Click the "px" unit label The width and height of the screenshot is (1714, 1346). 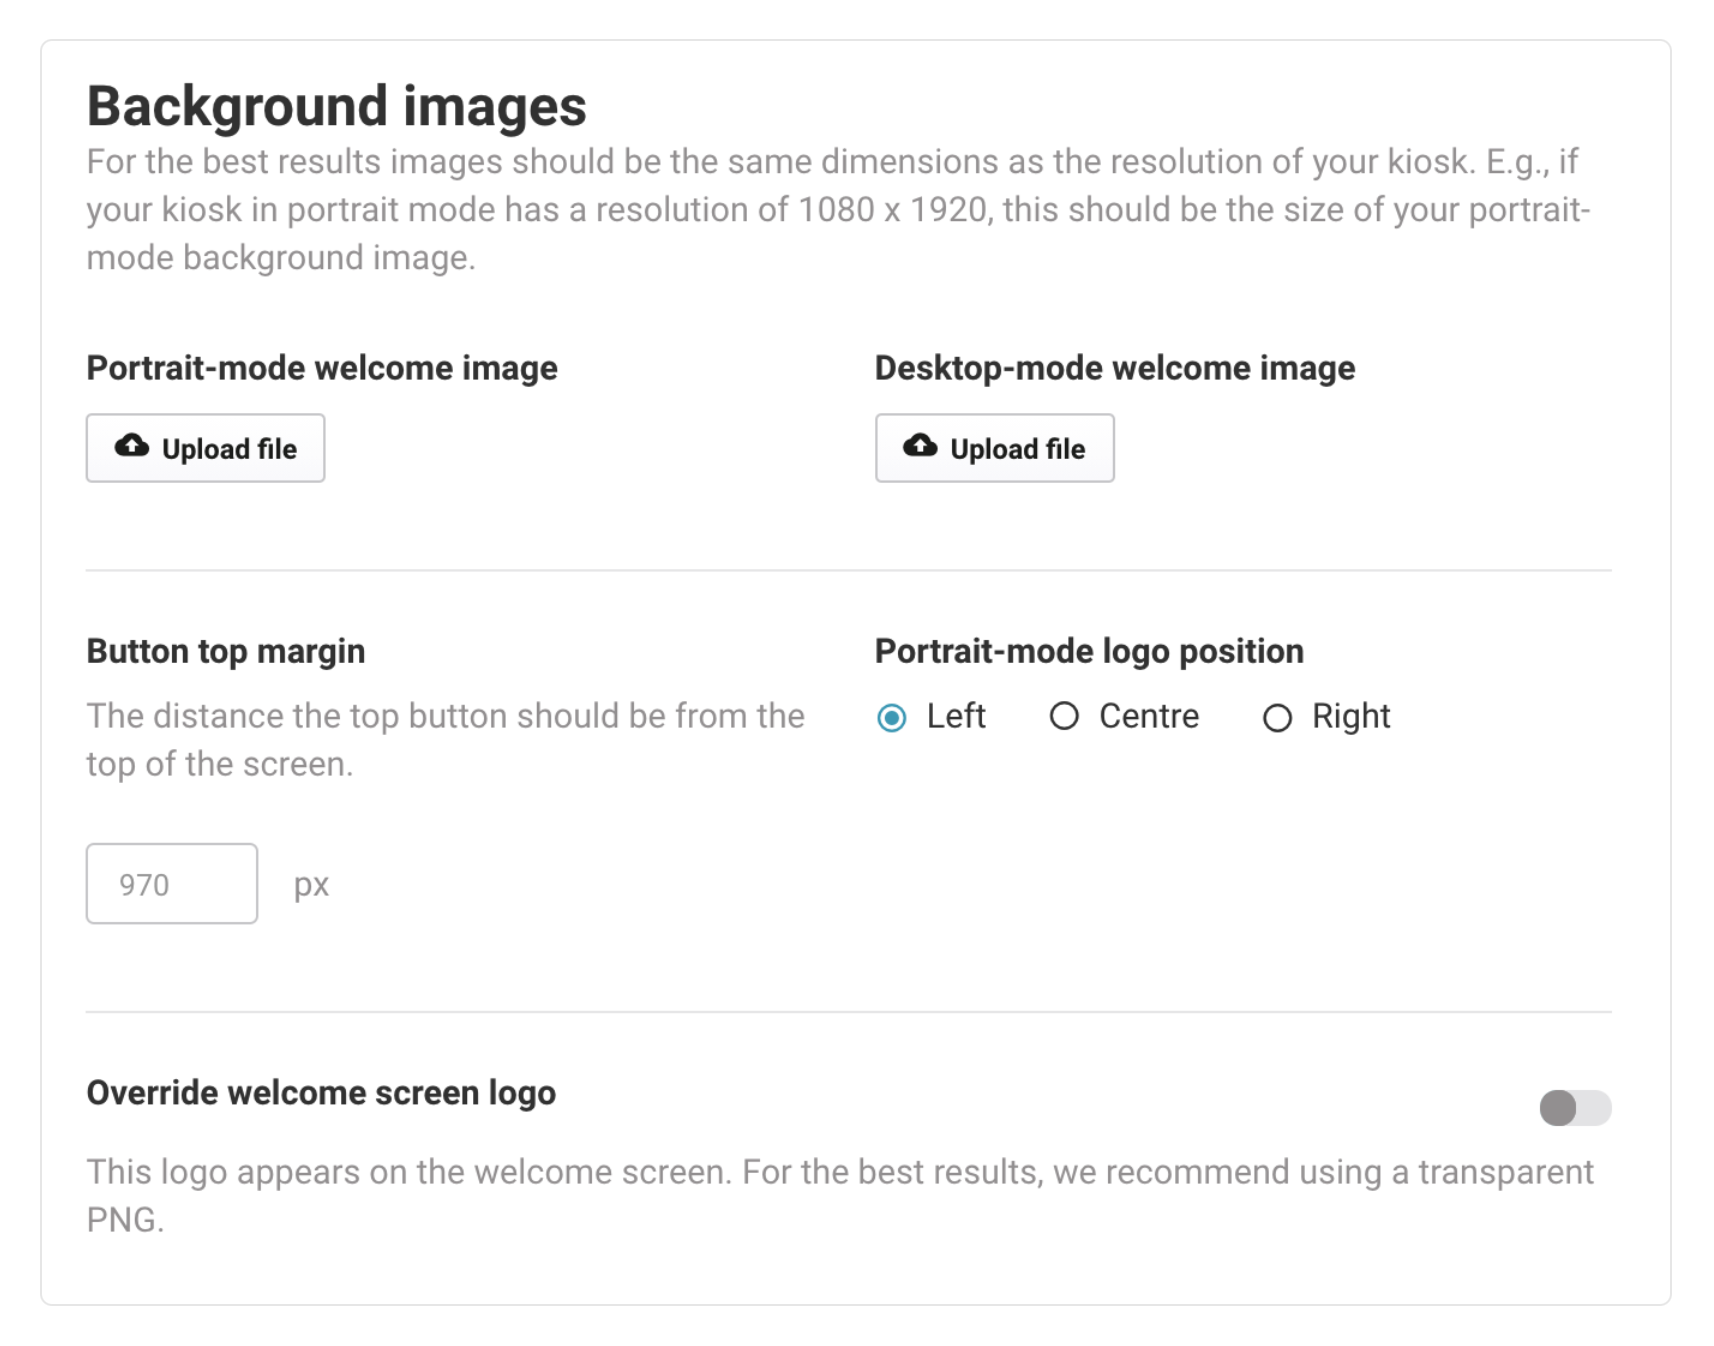click(311, 885)
